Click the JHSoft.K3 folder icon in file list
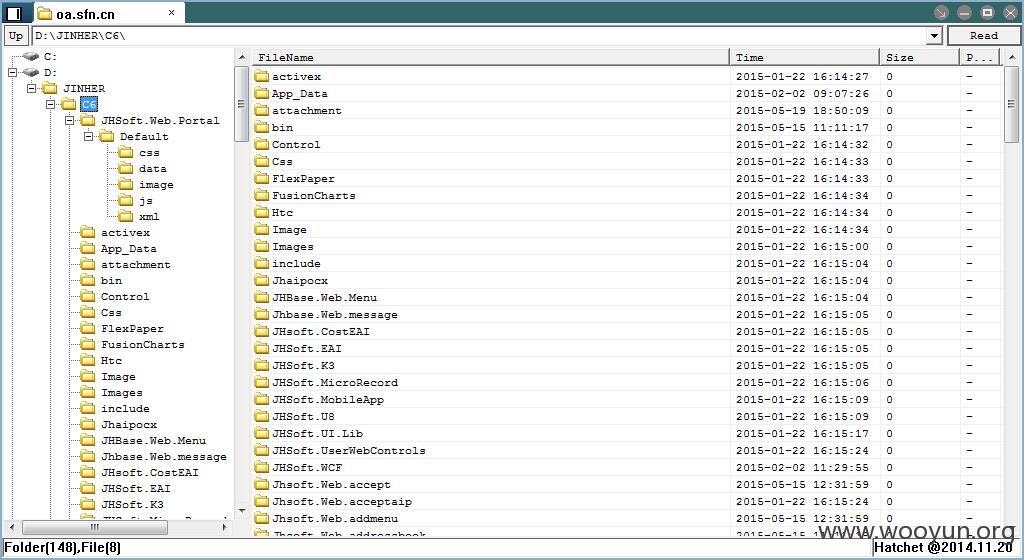Screen dimensions: 1024x560 [x=262, y=365]
